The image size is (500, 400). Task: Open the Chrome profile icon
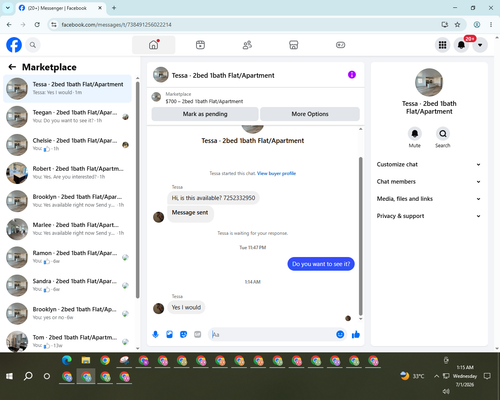(x=477, y=25)
